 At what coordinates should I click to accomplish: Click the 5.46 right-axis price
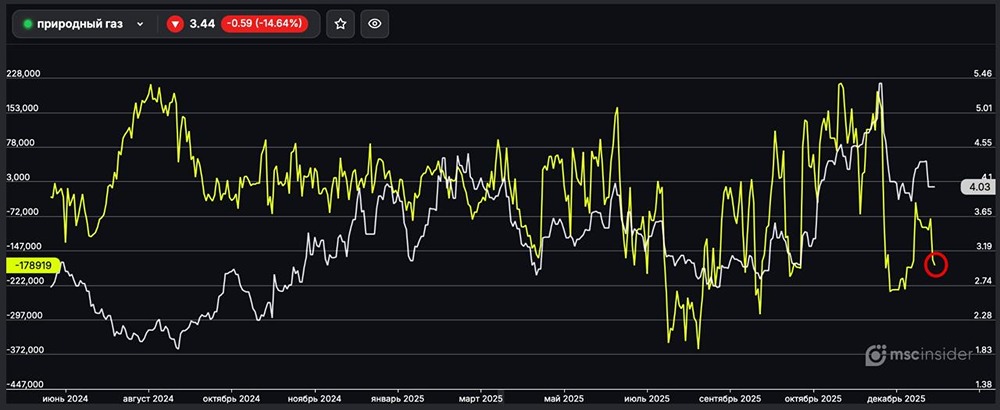[x=983, y=74]
